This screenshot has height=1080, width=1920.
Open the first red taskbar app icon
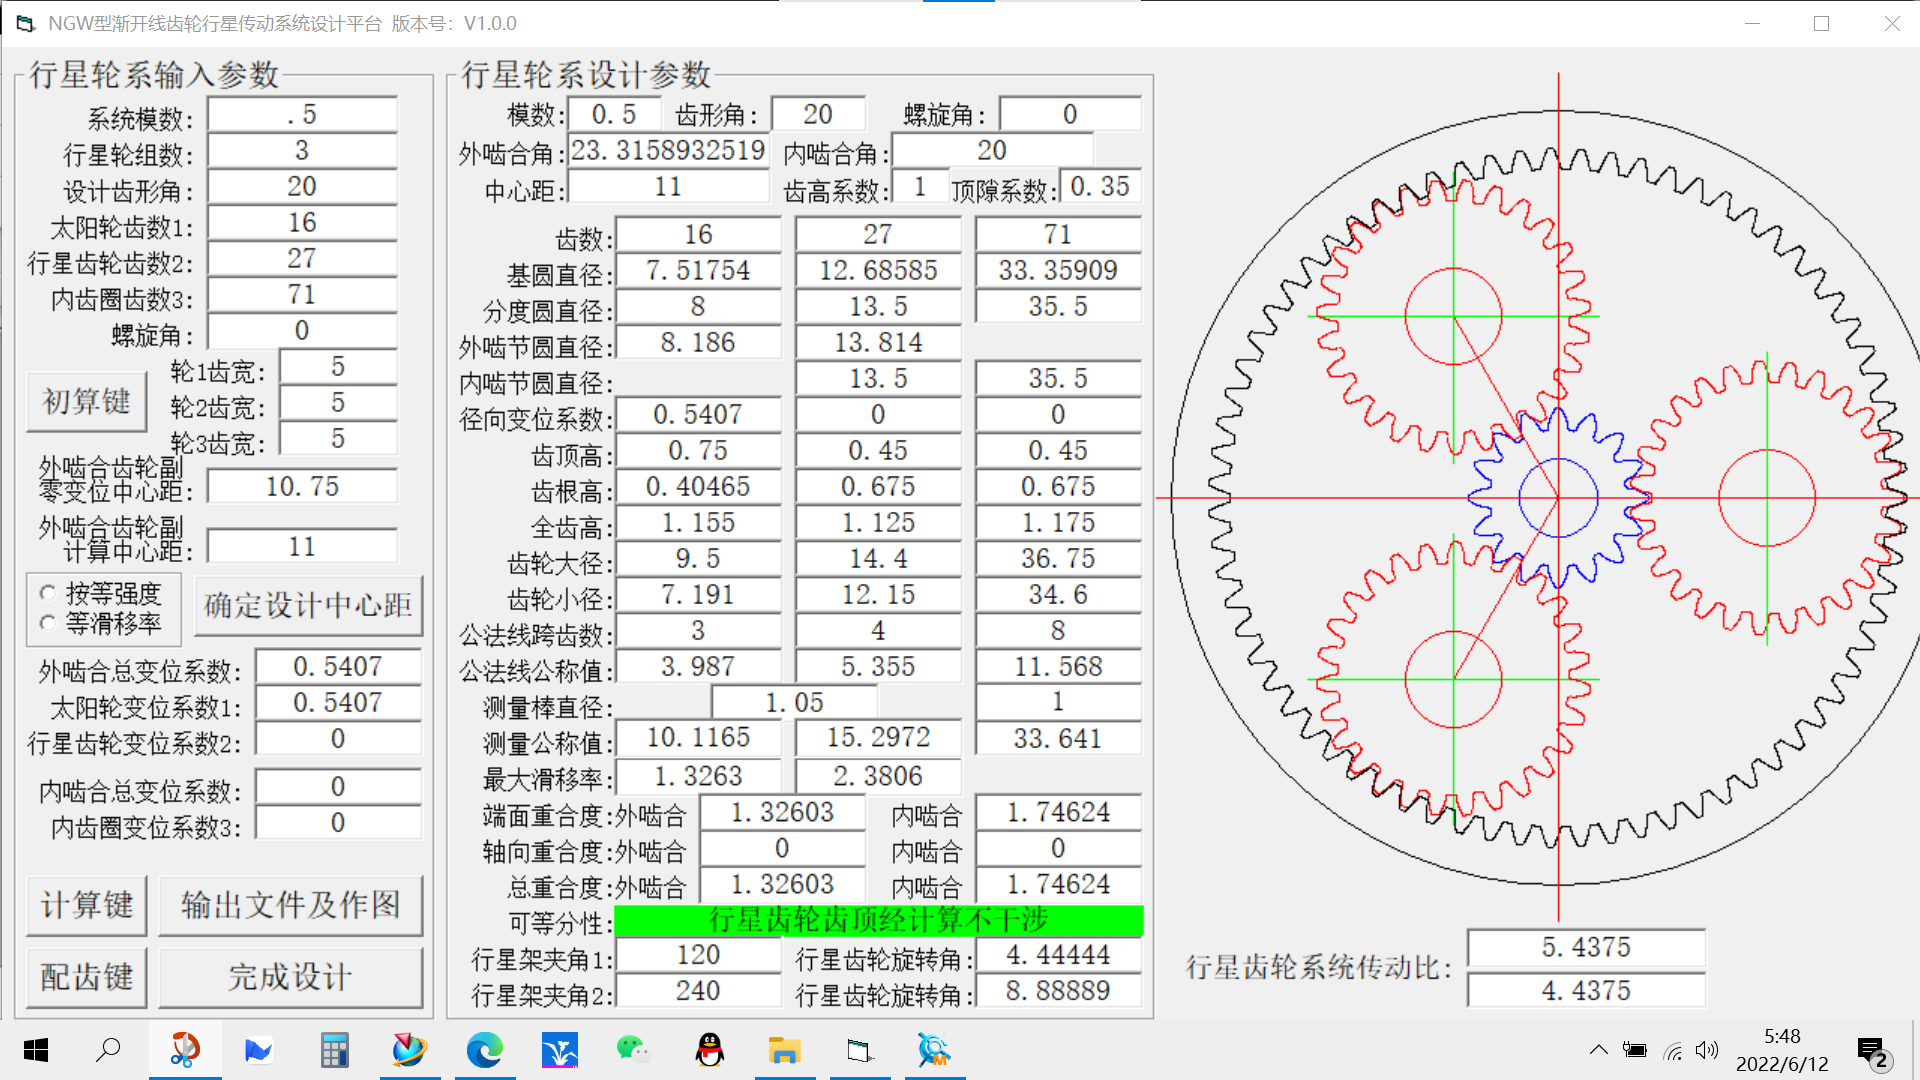tap(185, 1050)
